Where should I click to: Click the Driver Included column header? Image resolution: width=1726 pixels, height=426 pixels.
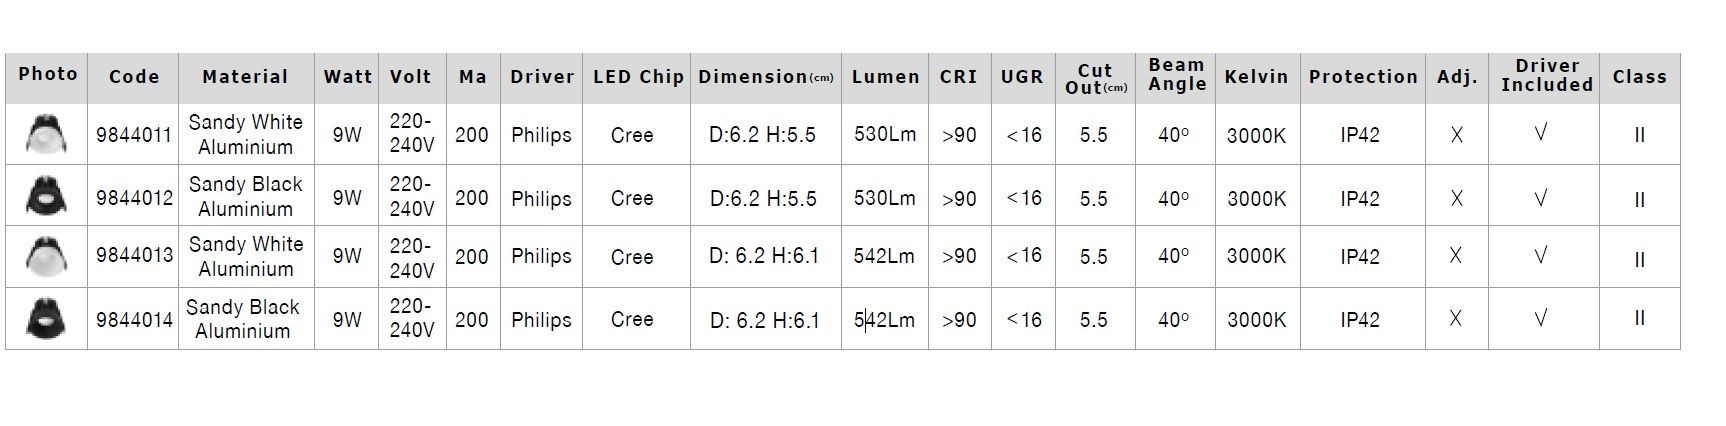click(1546, 75)
